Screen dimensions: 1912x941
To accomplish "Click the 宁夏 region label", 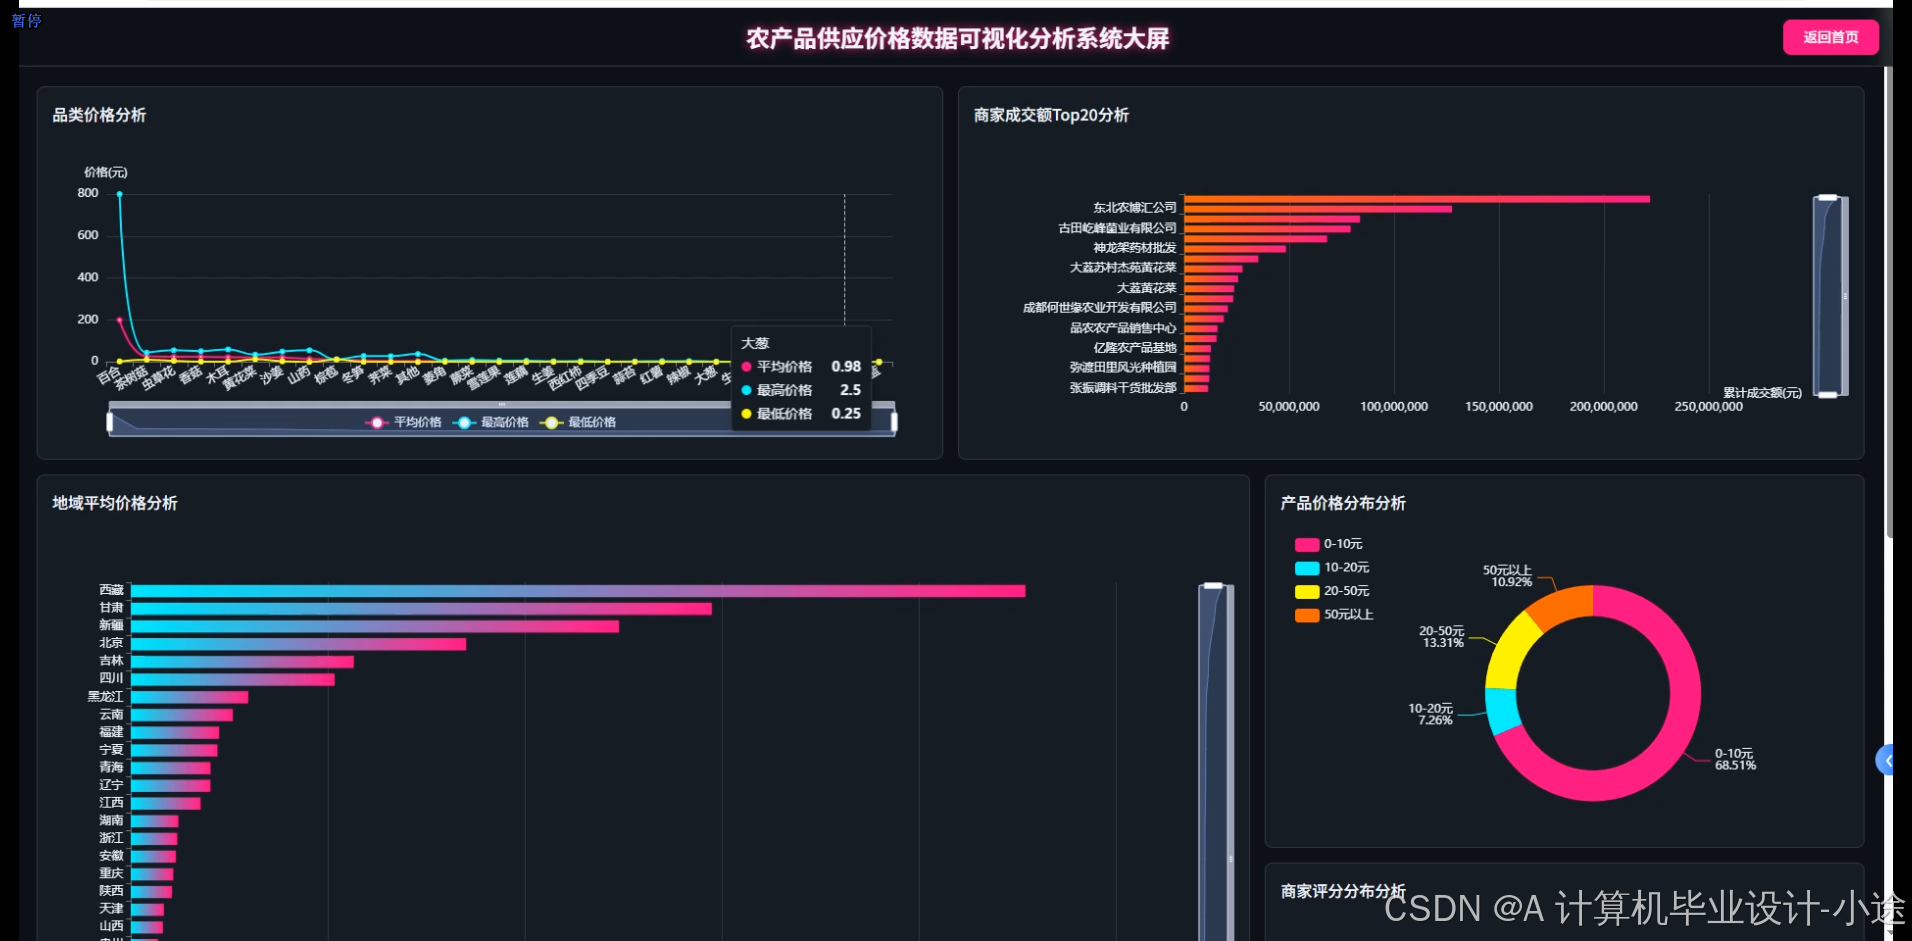I will point(111,750).
